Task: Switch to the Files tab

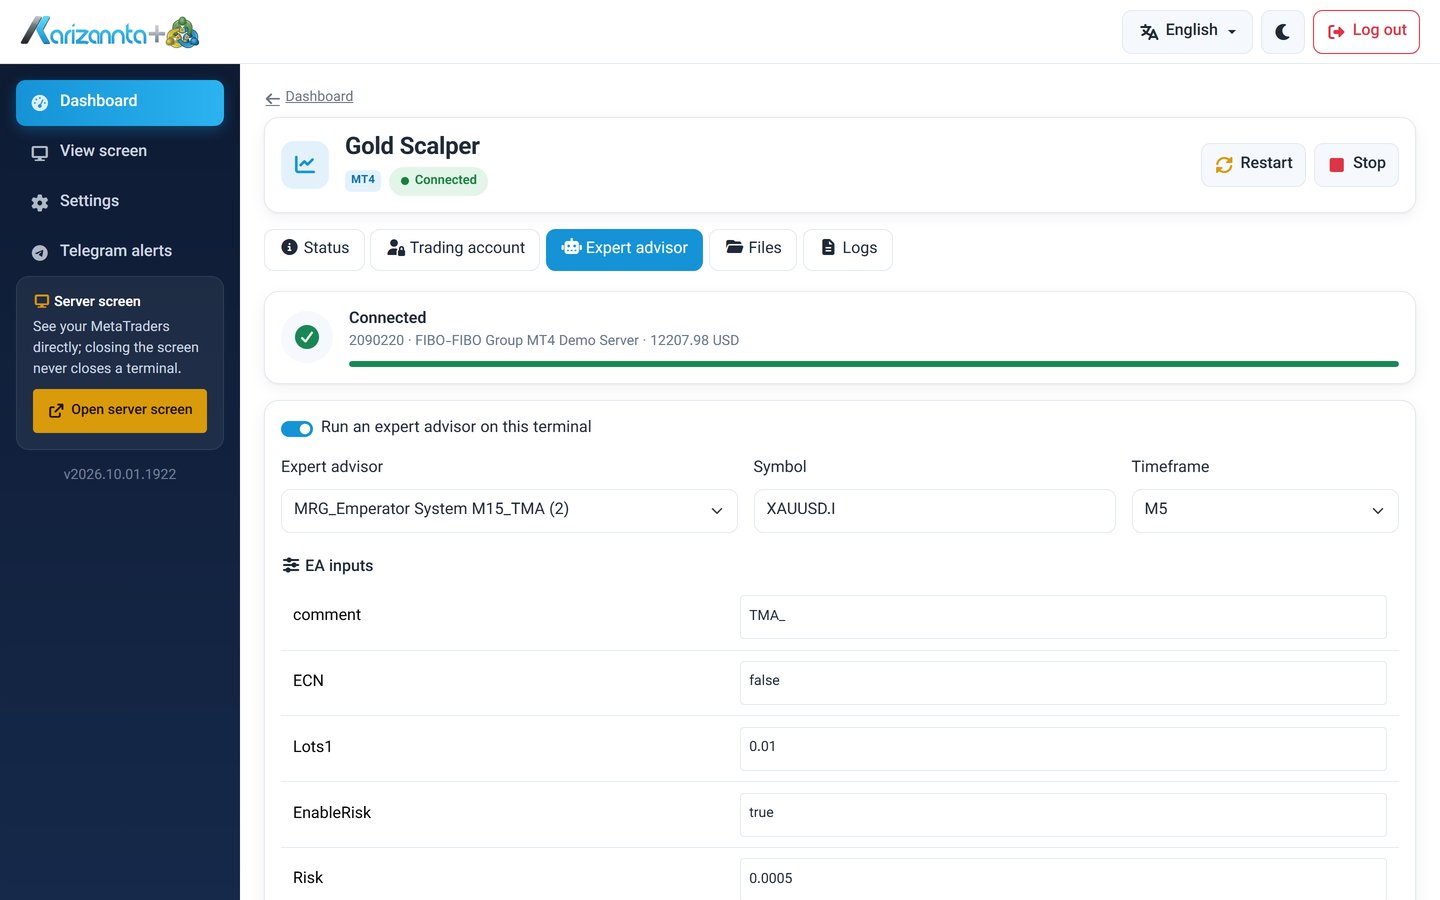Action: point(753,249)
